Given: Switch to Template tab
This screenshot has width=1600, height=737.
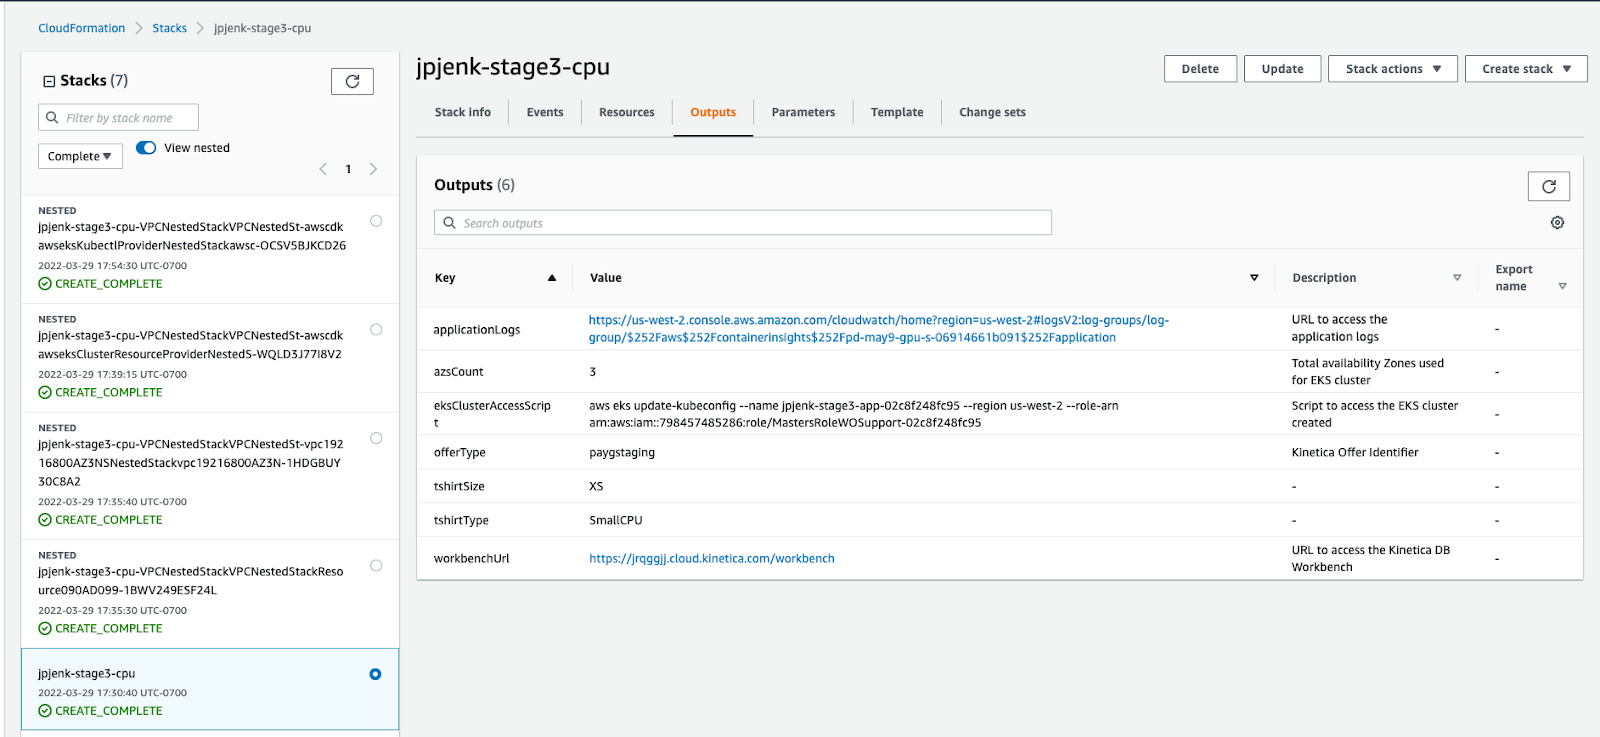Looking at the screenshot, I should (897, 112).
